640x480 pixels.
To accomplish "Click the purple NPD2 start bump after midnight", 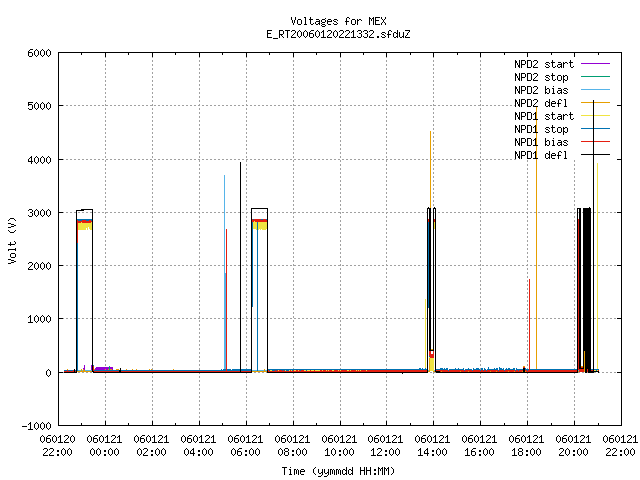I will [104, 369].
